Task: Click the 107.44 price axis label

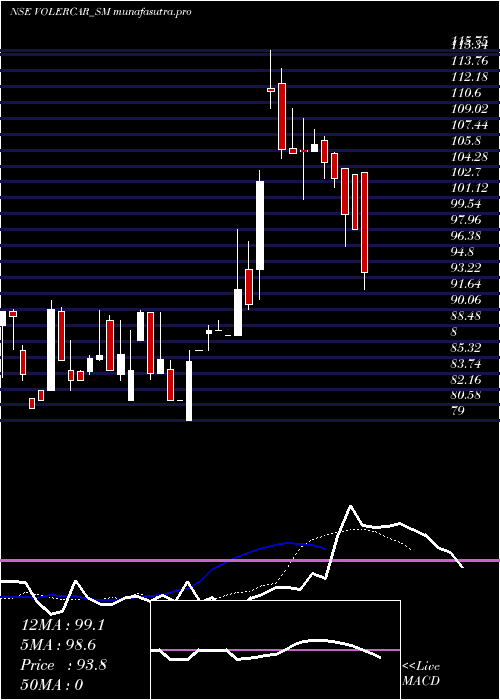Action: point(470,125)
